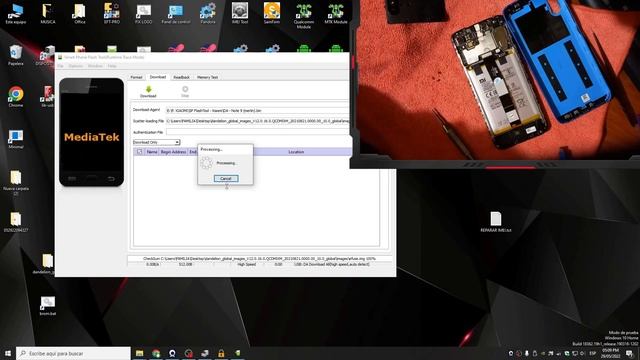Image resolution: width=640 pixels, height=360 pixels.
Task: Click the Stop icon in SP Flash Tool
Action: coord(185,89)
